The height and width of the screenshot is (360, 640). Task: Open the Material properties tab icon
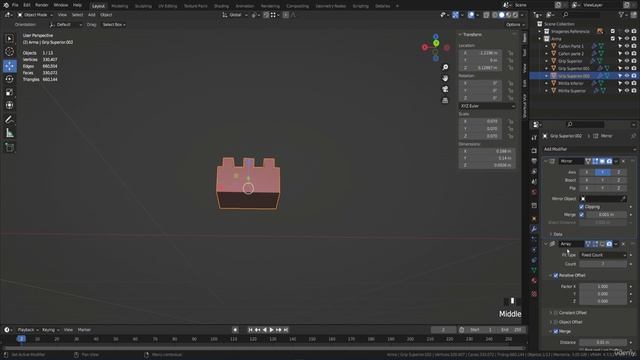click(x=534, y=281)
